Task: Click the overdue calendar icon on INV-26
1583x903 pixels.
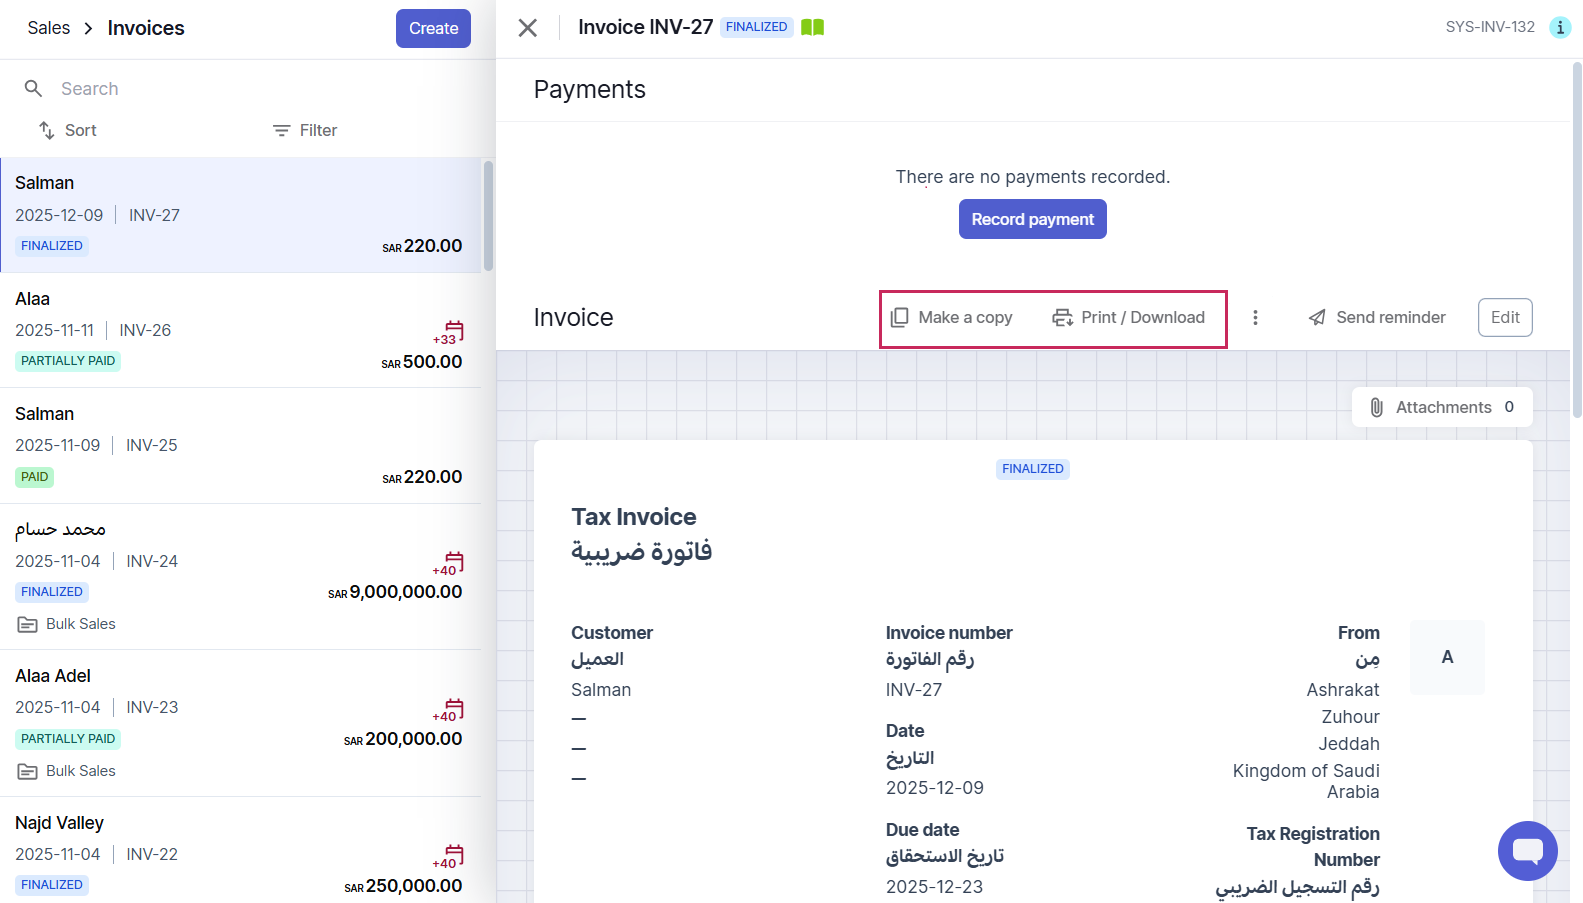Action: coord(454,330)
